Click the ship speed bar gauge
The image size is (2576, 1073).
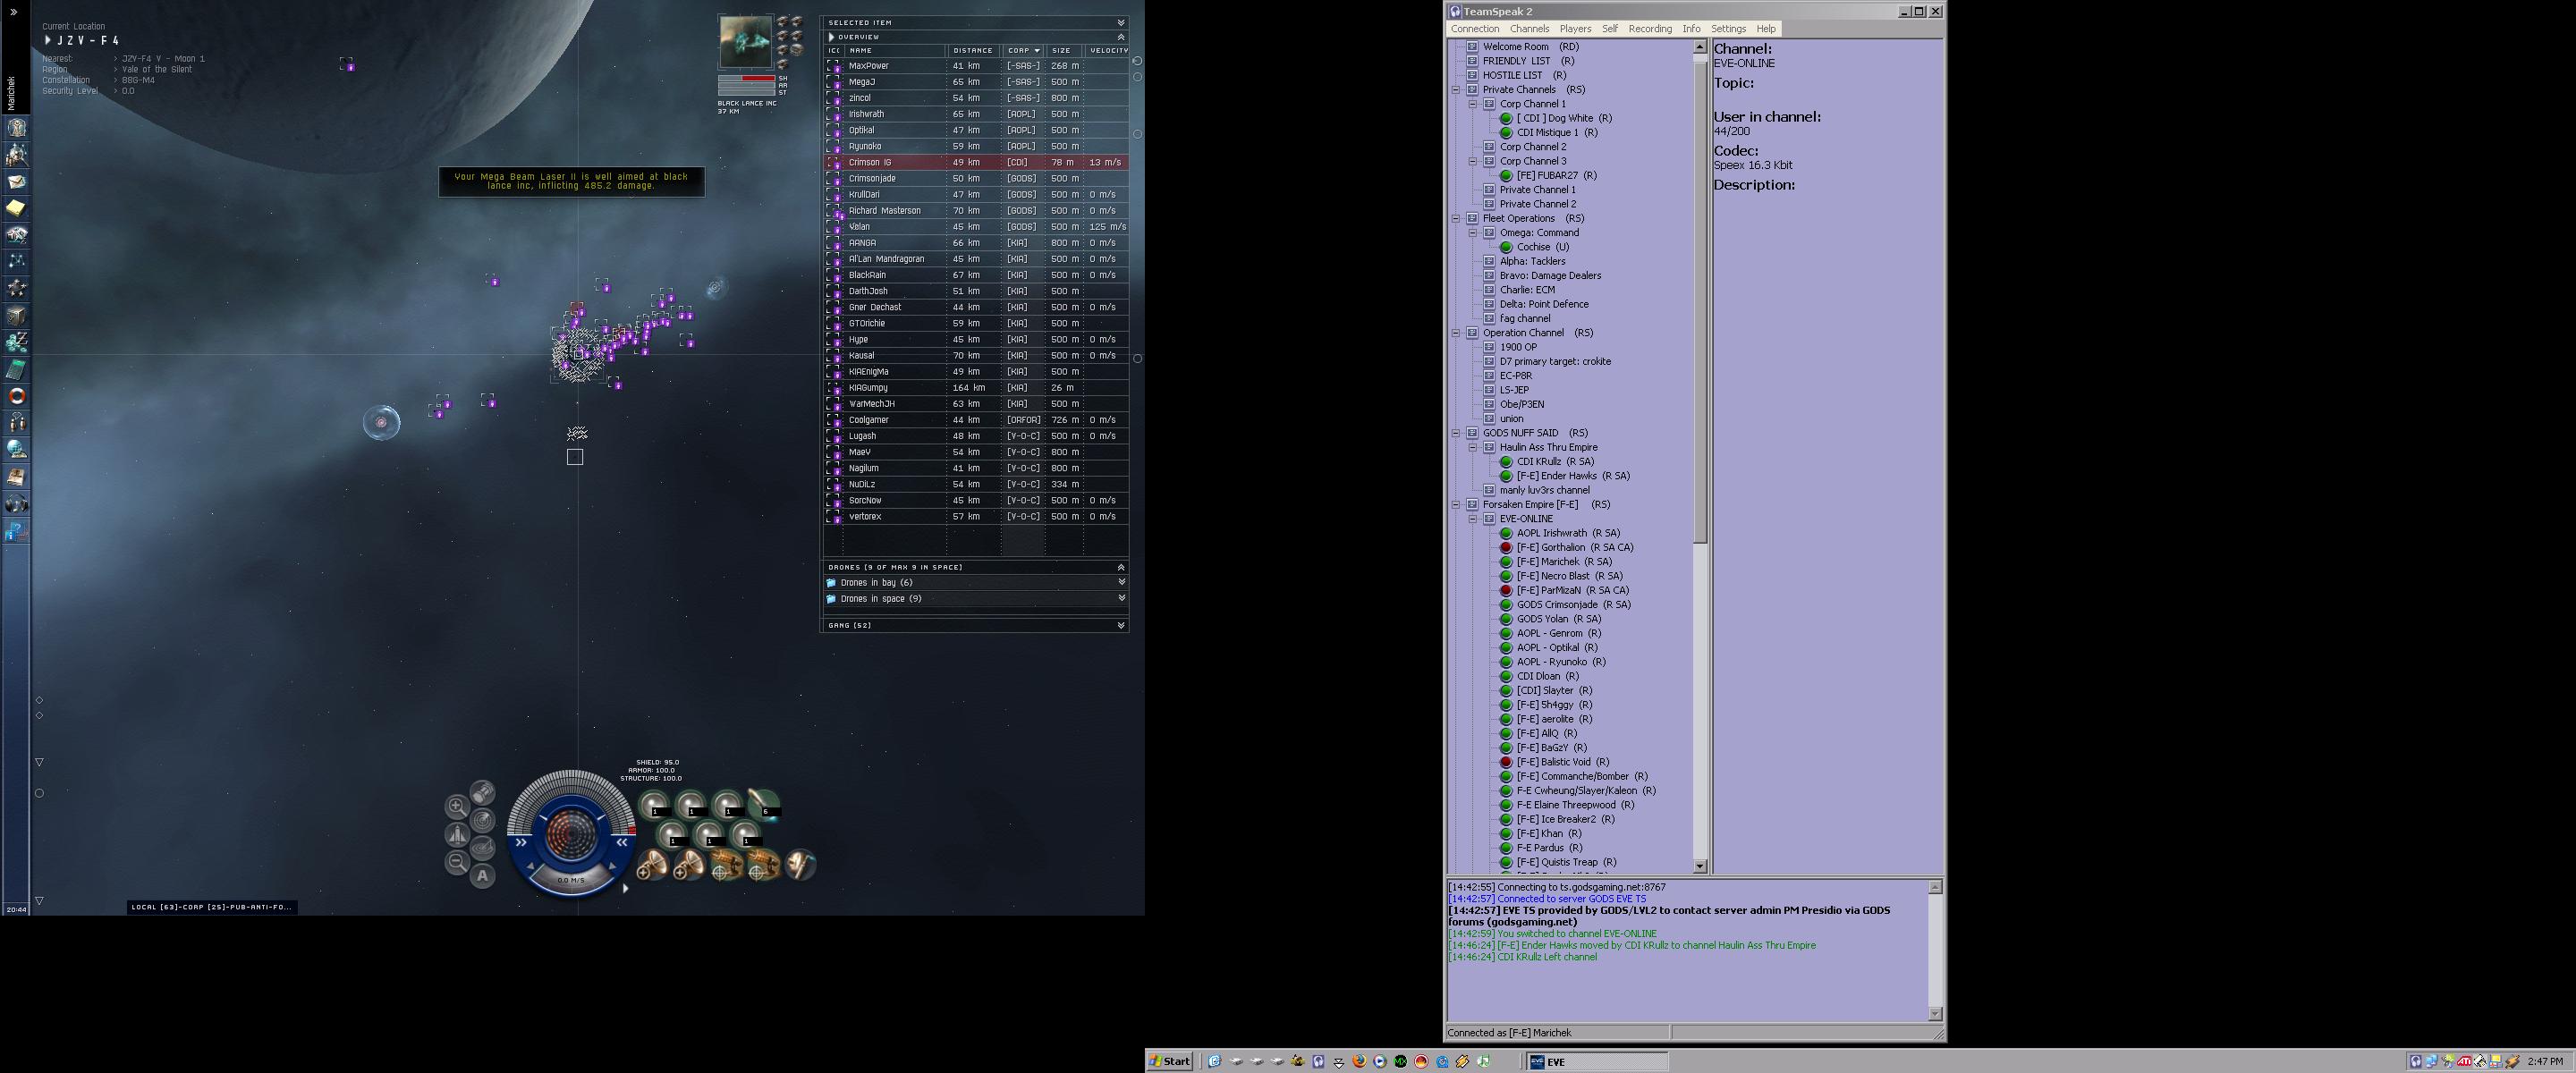pos(571,880)
